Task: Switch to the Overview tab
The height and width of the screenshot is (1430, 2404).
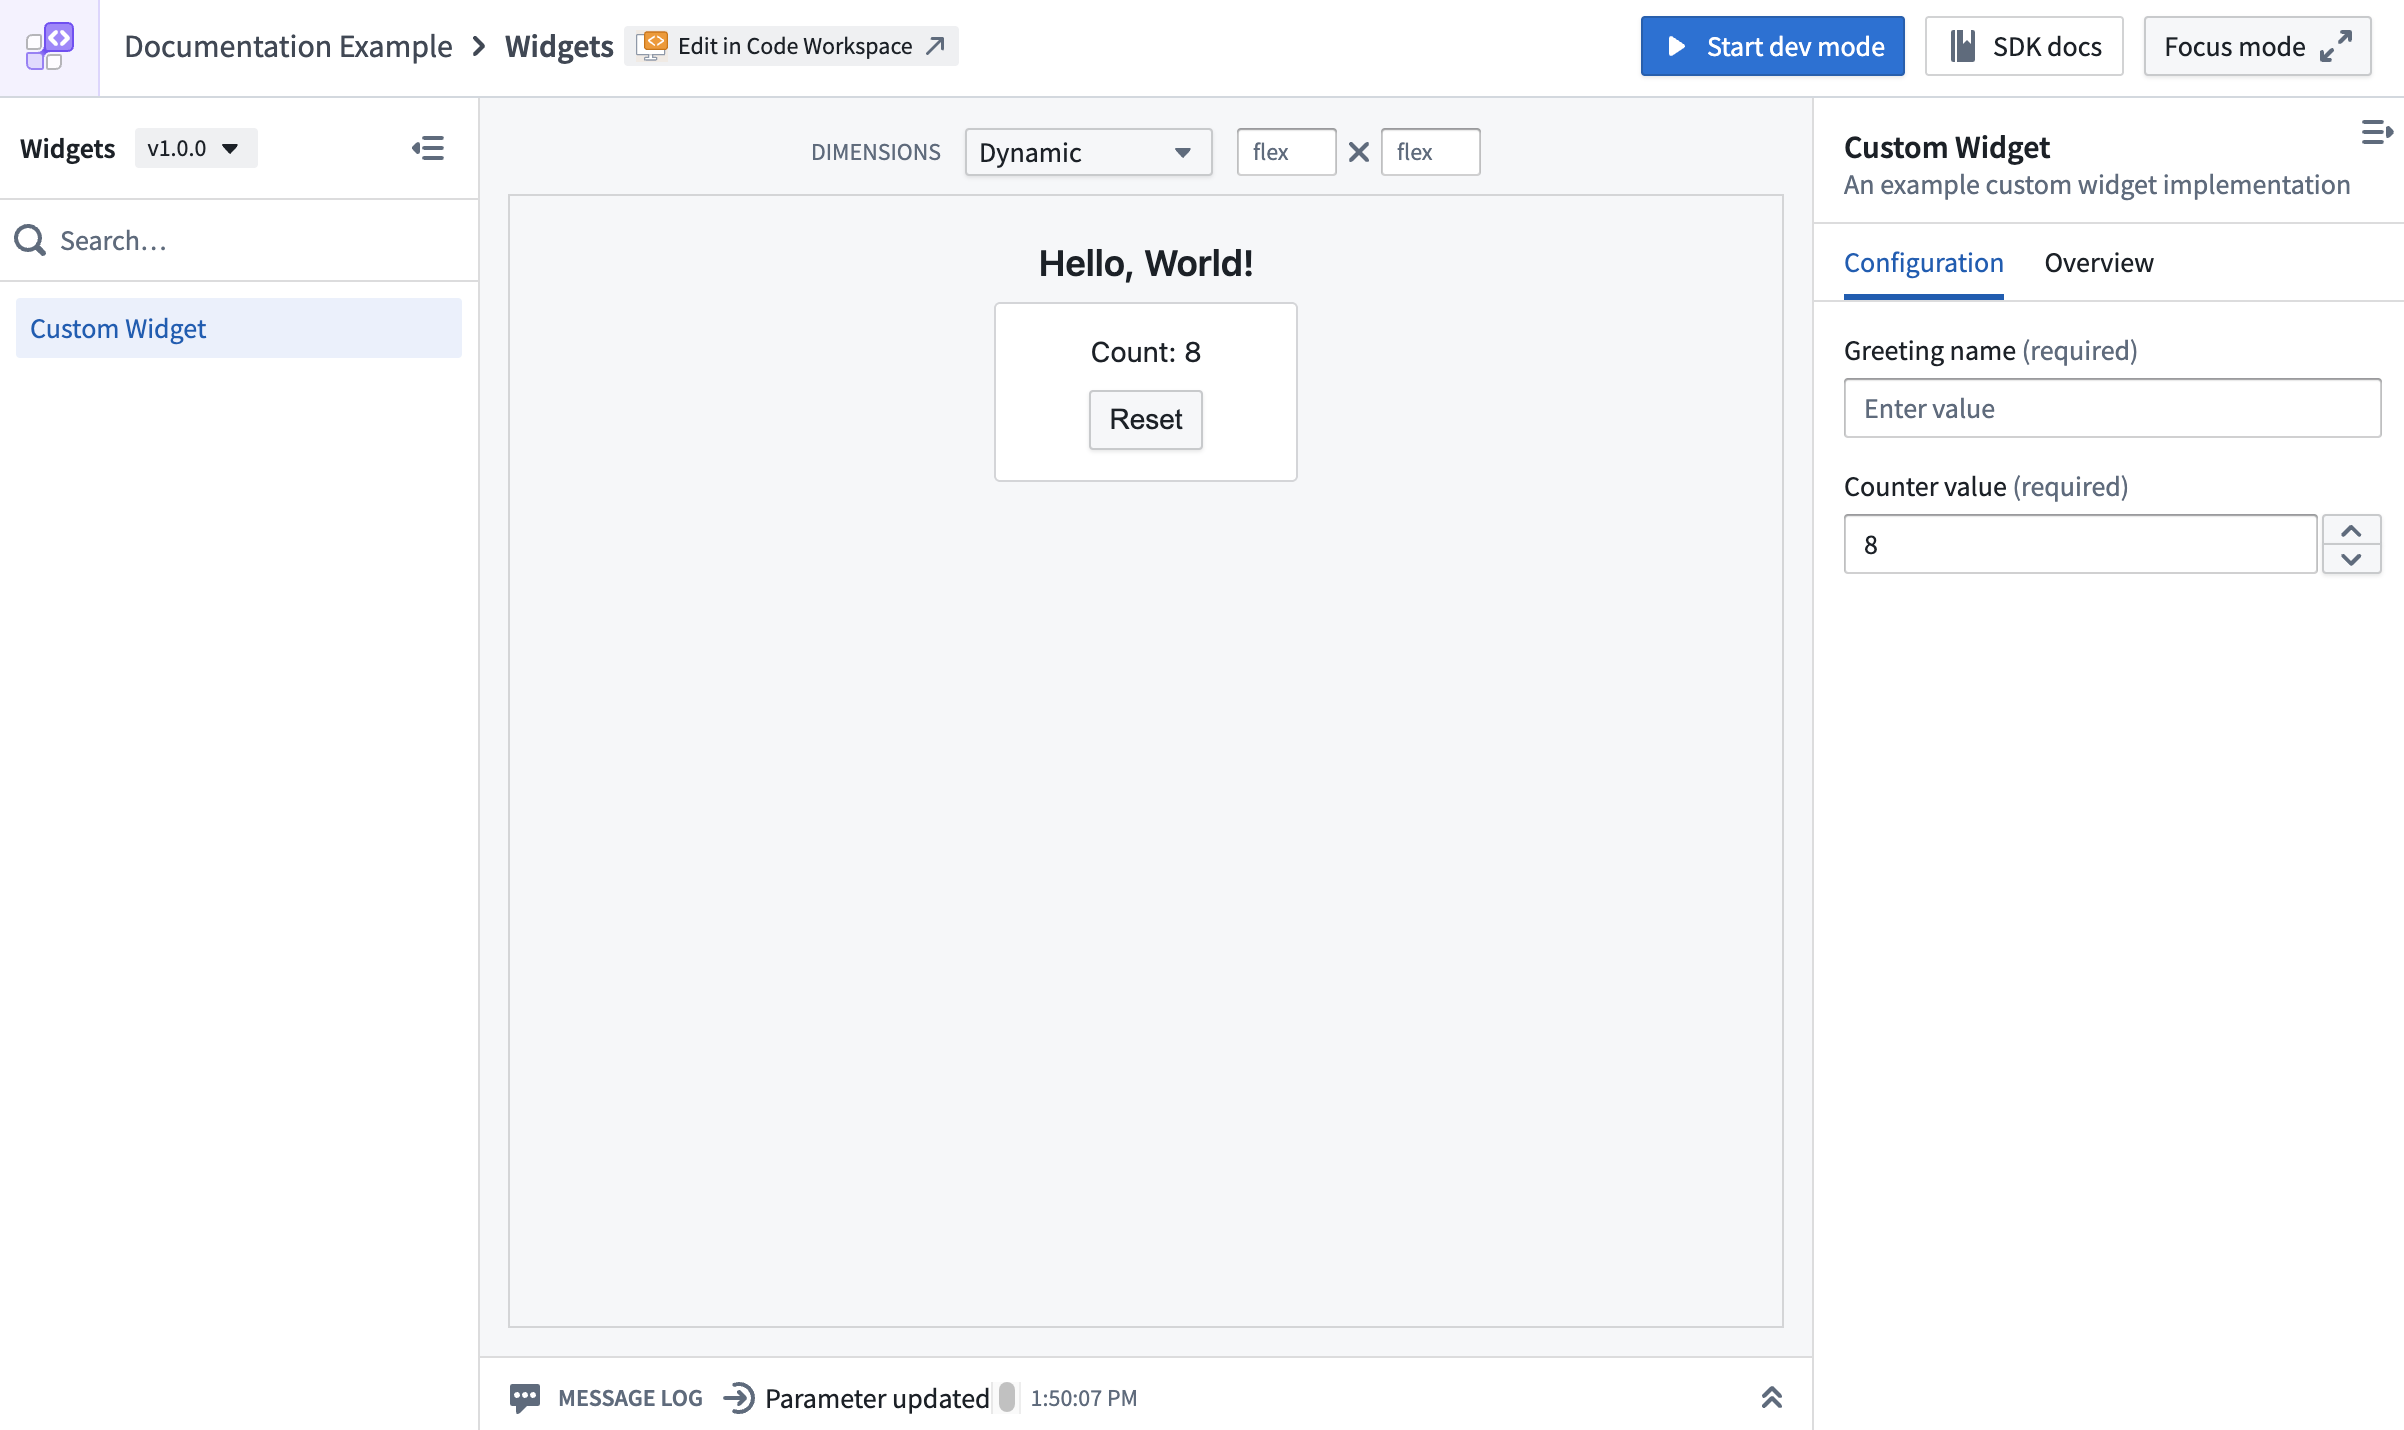Action: 2098,263
